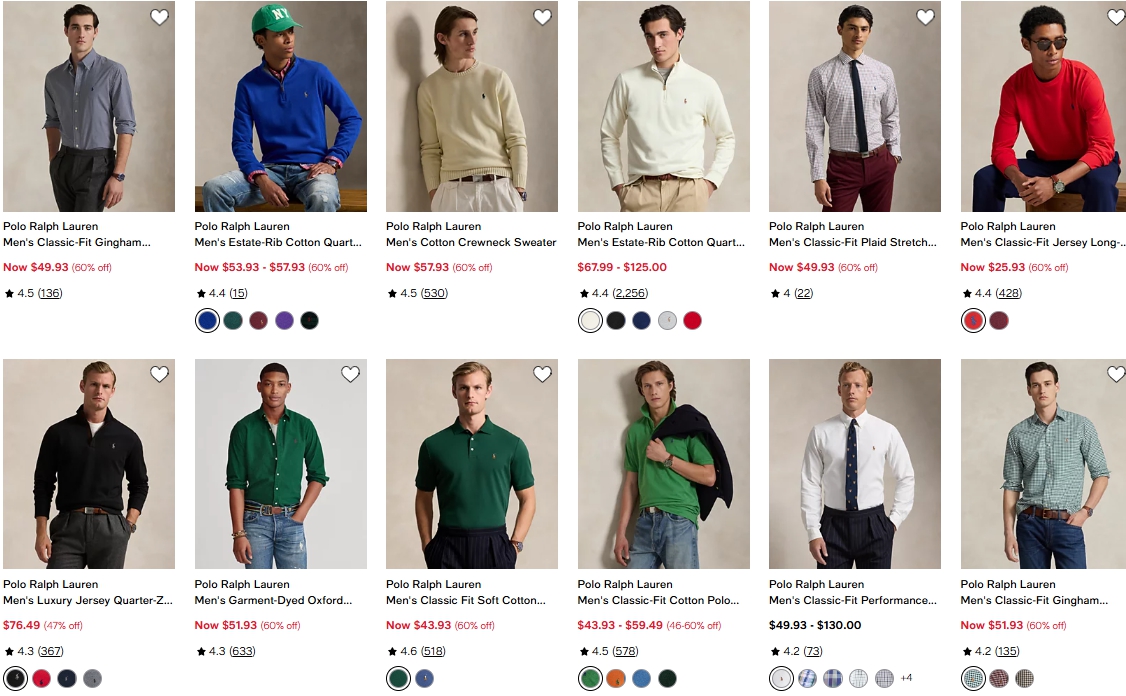Image resolution: width=1126 pixels, height=696 pixels.
Task: Heart the green Garment-Dyed Oxford shirt
Action: point(350,374)
